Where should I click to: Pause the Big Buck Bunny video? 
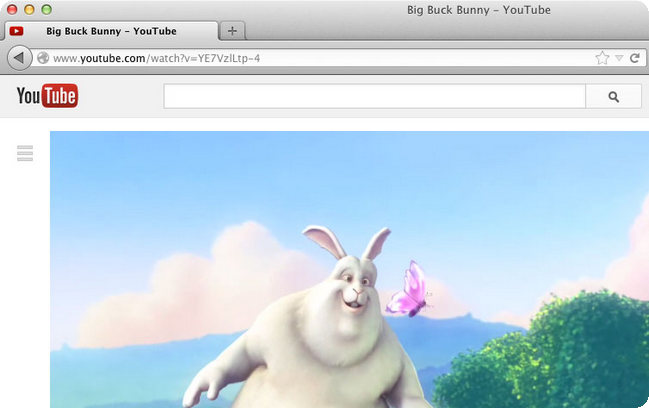coord(349,270)
